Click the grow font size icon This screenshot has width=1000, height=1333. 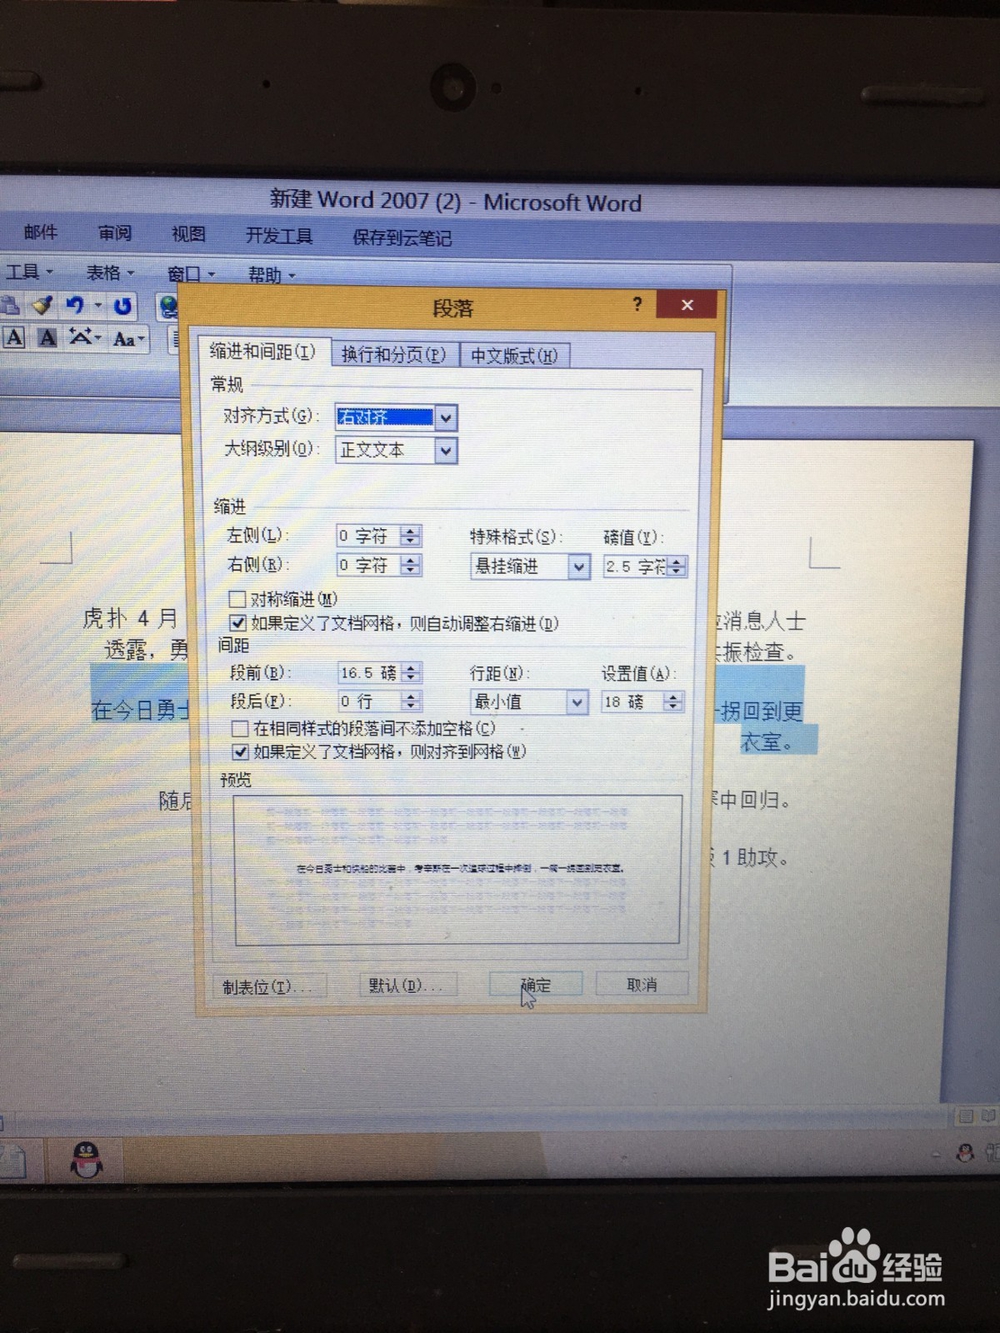tap(80, 336)
